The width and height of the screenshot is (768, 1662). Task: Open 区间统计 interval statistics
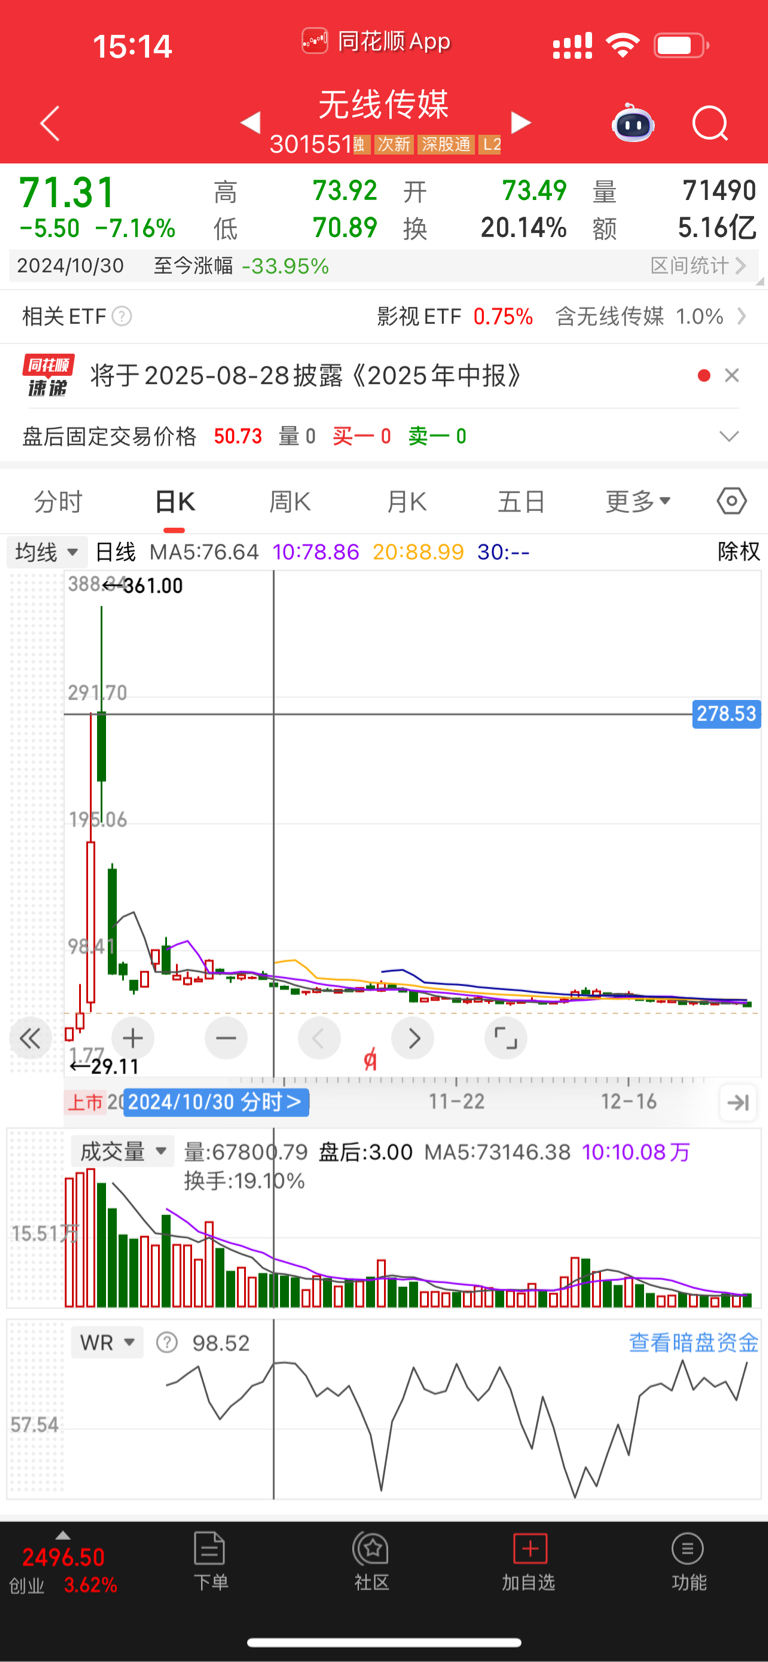point(698,265)
